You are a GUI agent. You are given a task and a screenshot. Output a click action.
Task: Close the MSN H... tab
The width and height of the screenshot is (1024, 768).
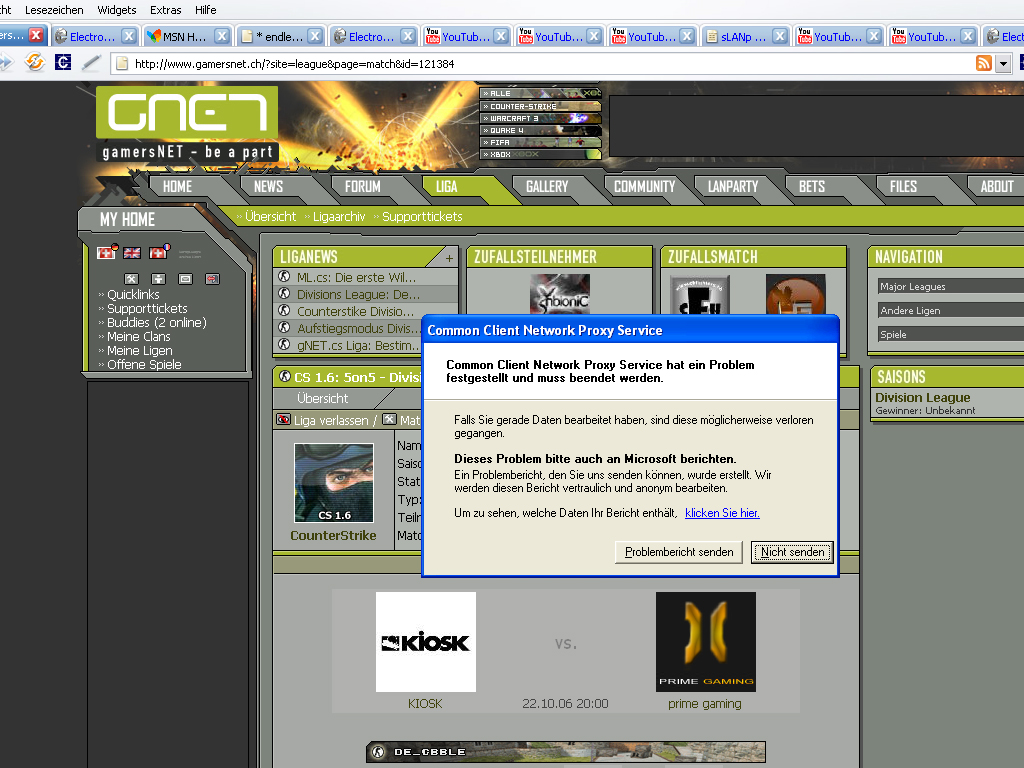coord(222,36)
